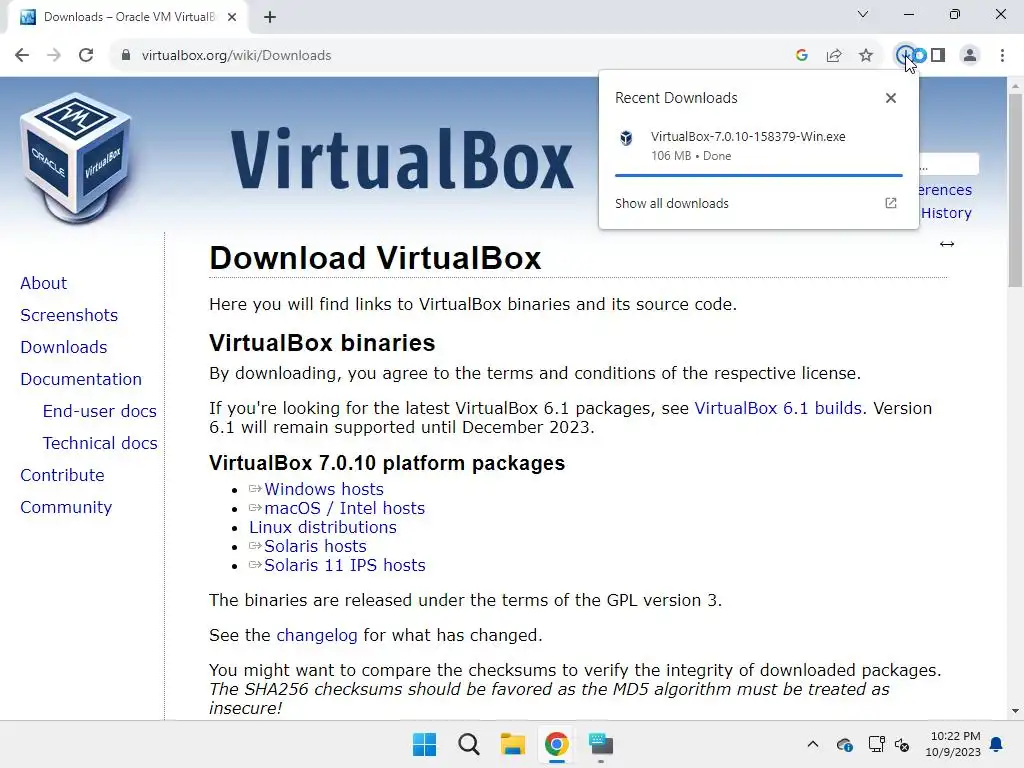Open a new browser tab
Image resolution: width=1024 pixels, height=768 pixels.
click(x=270, y=17)
